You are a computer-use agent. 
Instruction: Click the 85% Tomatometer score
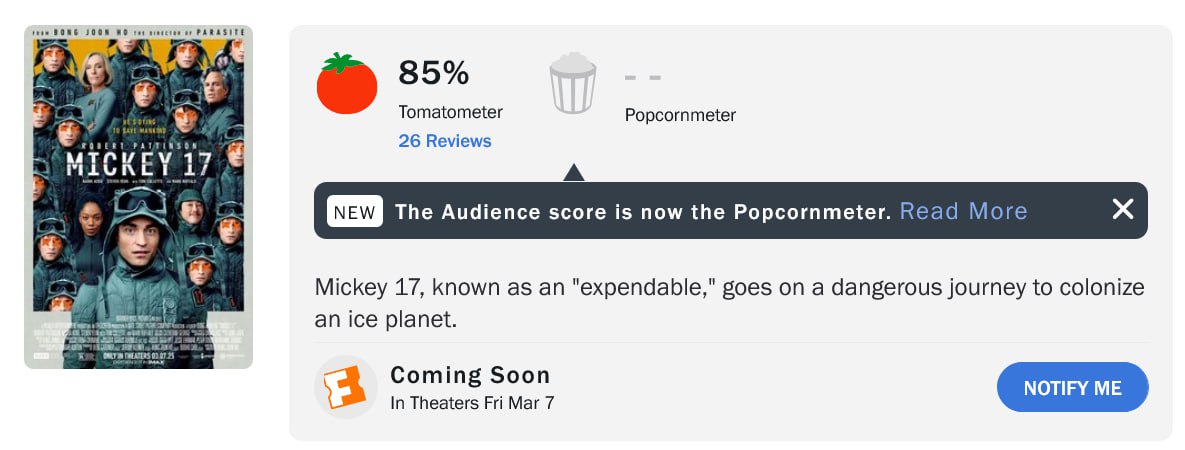(x=434, y=73)
